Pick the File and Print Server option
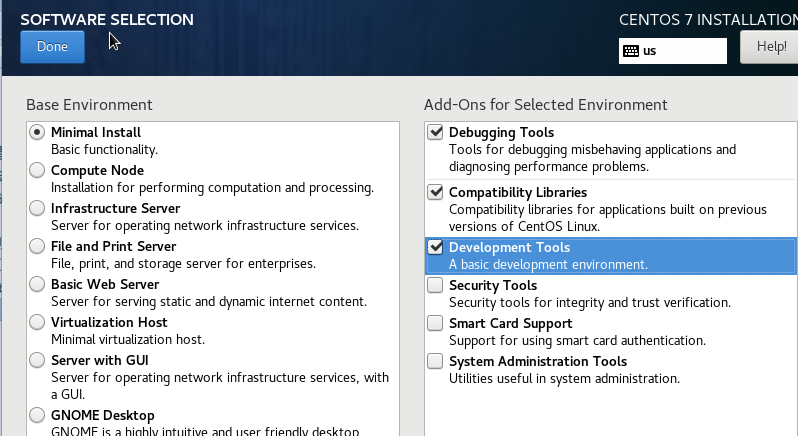 point(37,246)
